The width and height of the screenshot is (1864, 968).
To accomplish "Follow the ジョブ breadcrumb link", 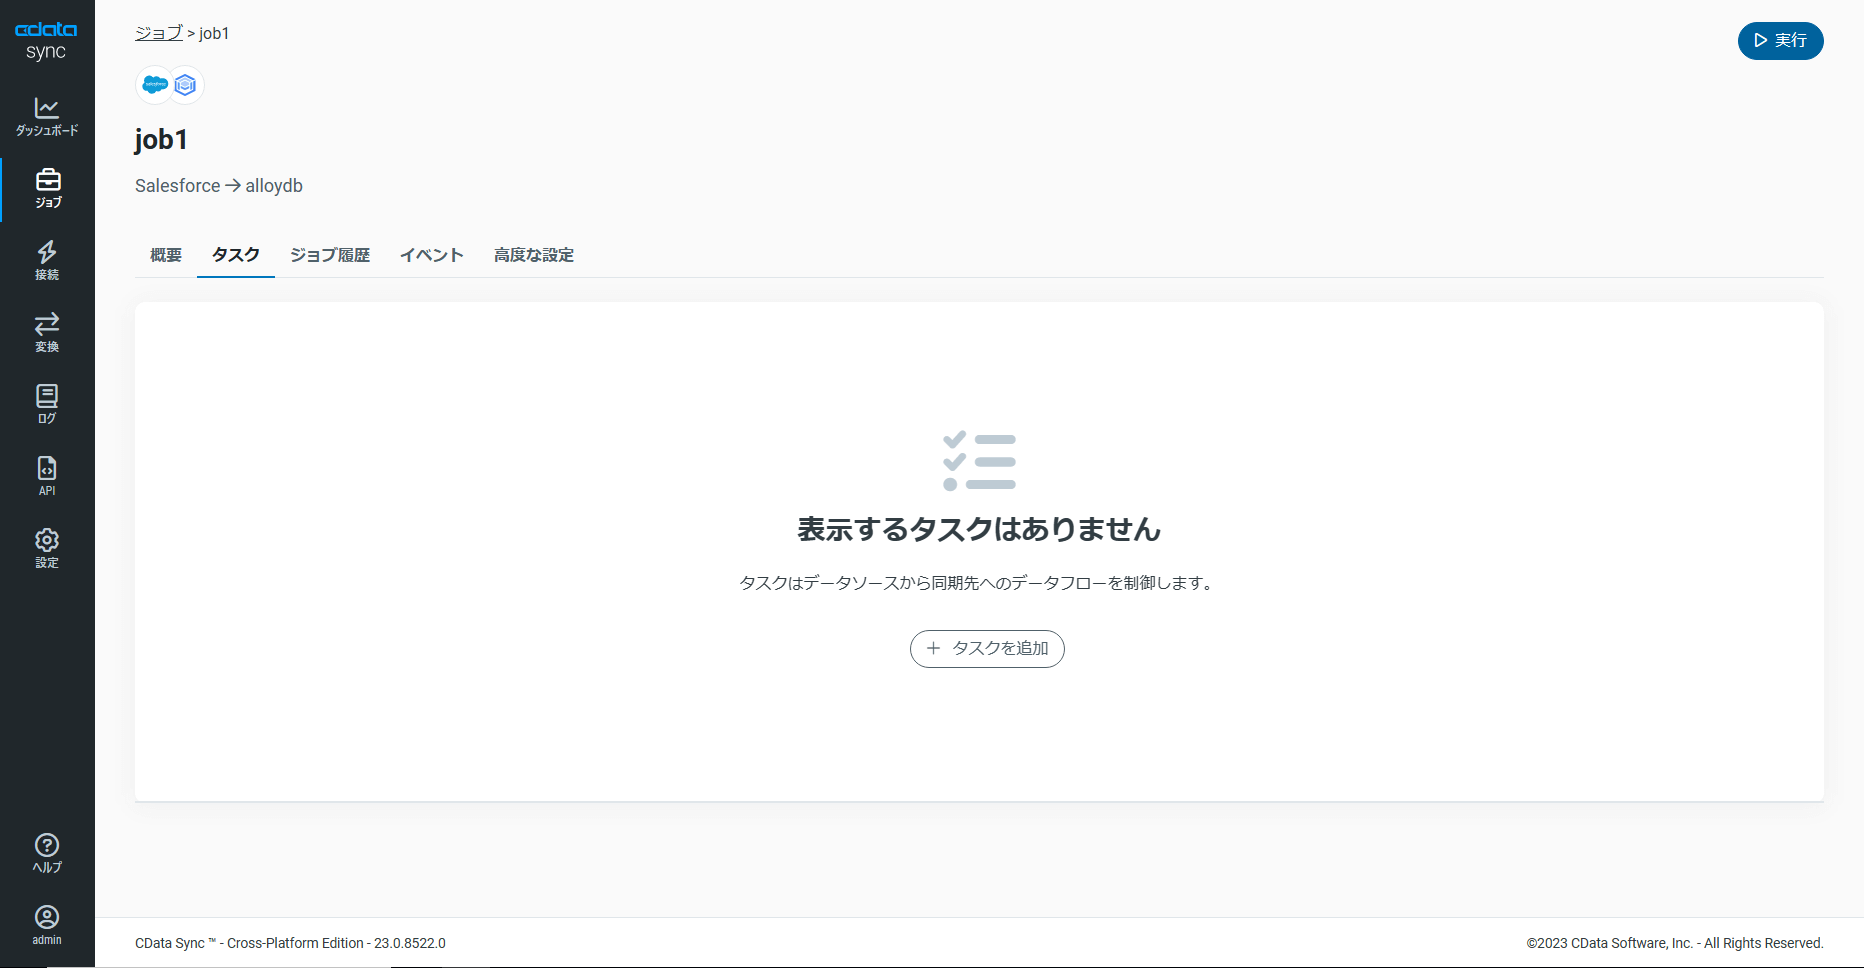I will [x=159, y=33].
